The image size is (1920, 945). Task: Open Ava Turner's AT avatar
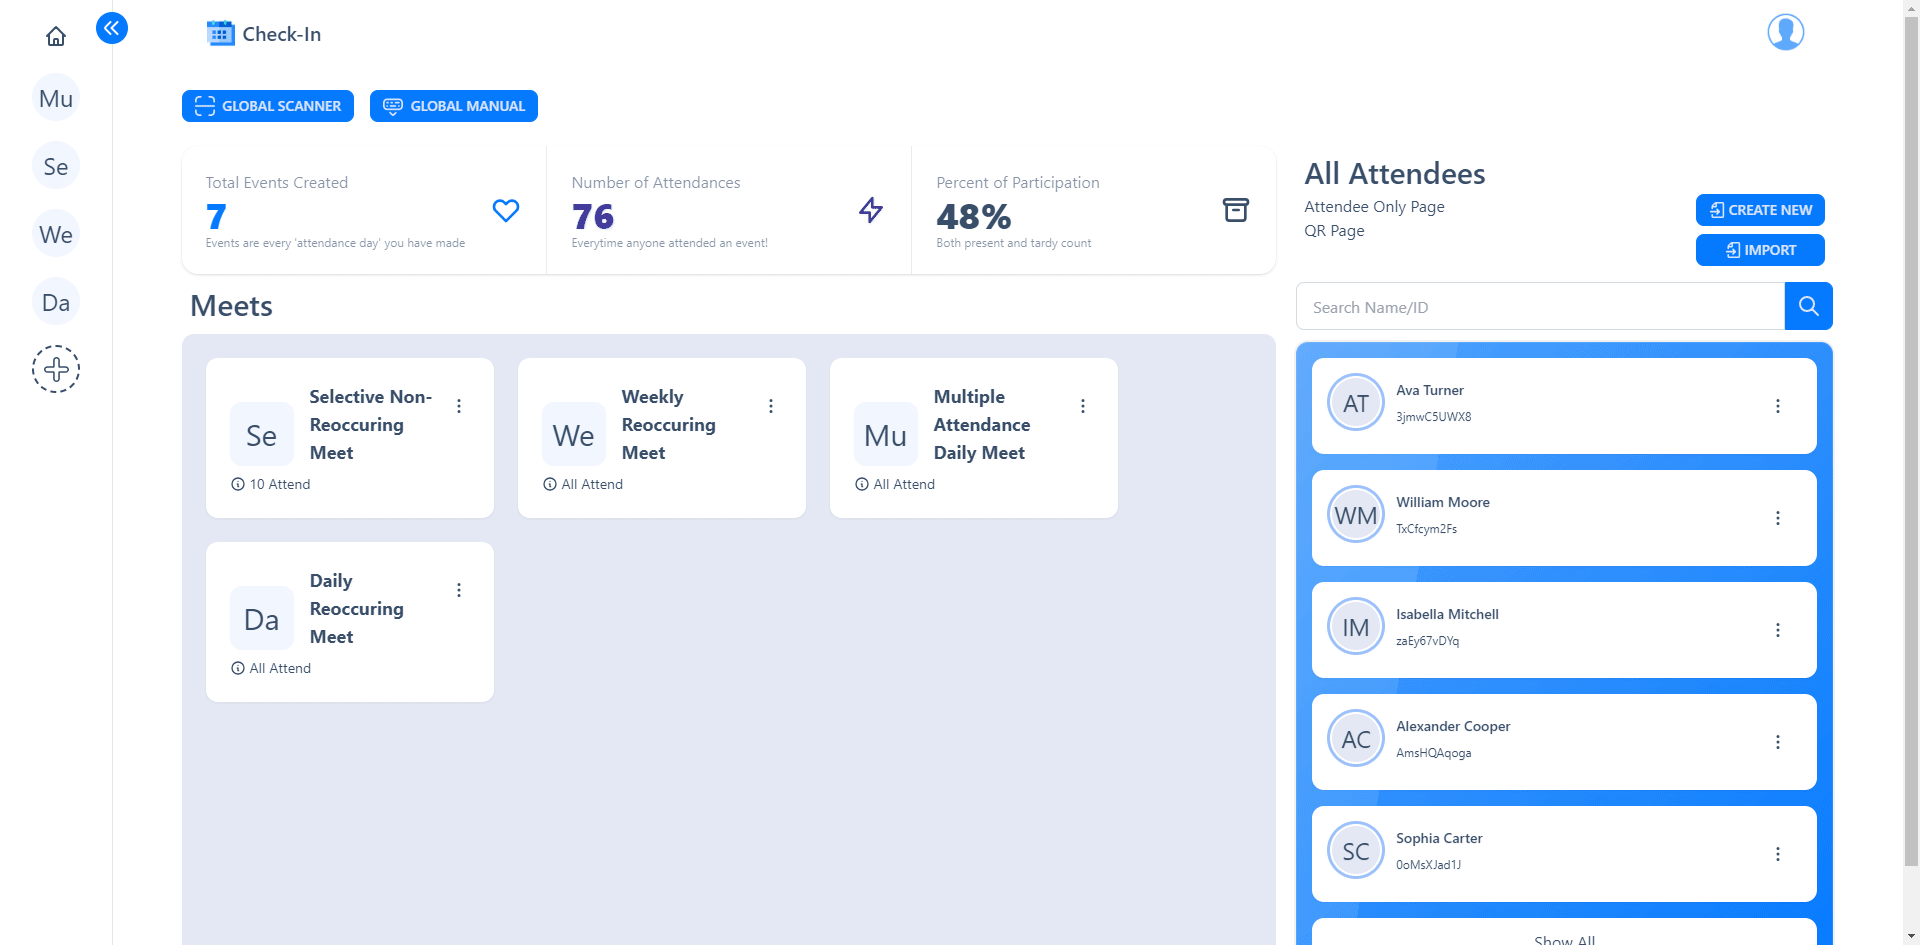tap(1356, 403)
